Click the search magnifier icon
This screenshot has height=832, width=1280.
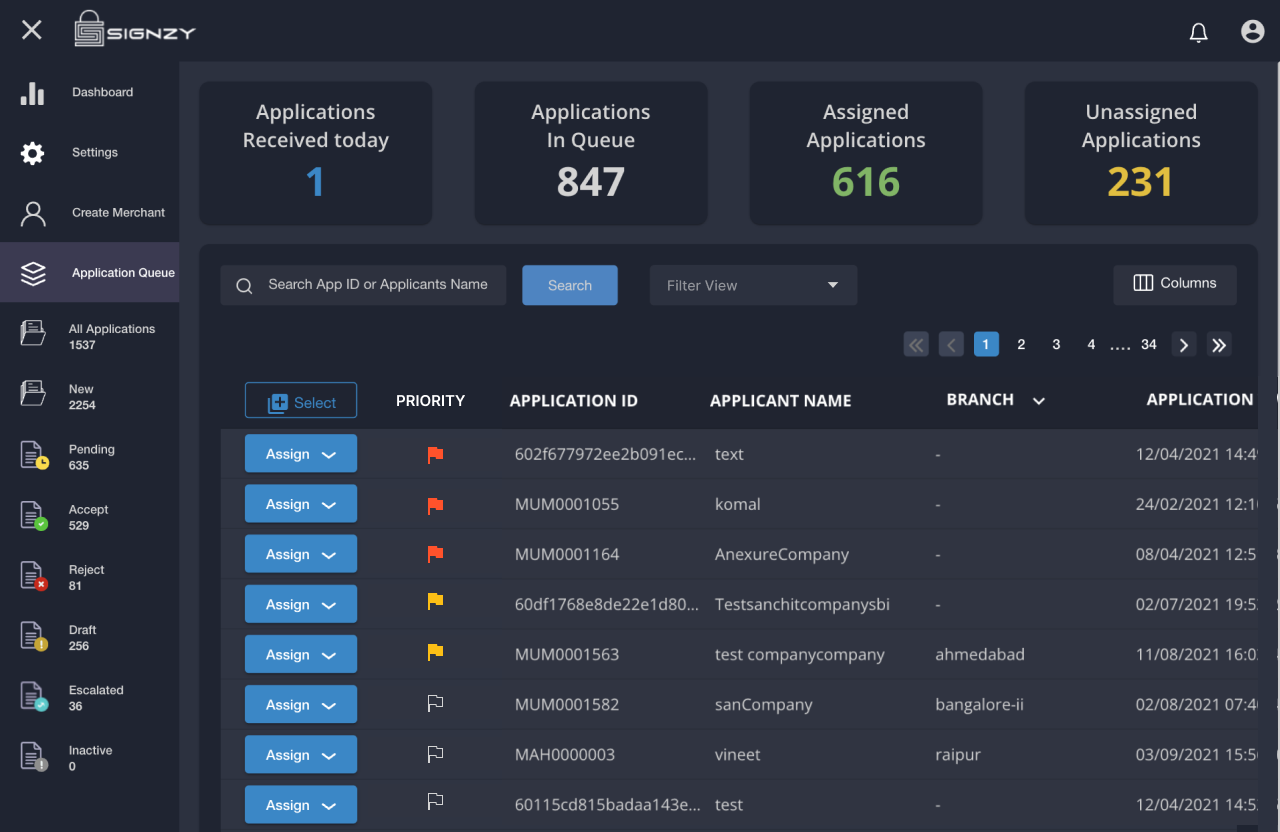244,286
